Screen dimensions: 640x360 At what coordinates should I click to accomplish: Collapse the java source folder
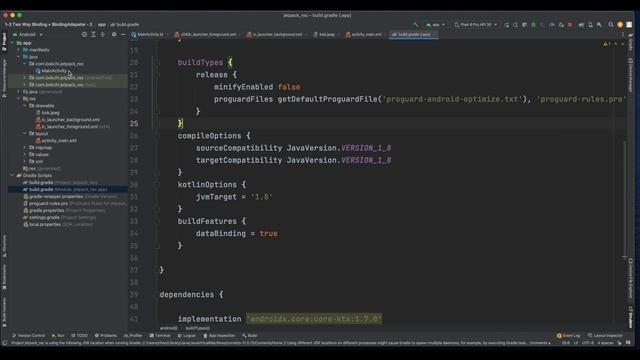pos(19,57)
